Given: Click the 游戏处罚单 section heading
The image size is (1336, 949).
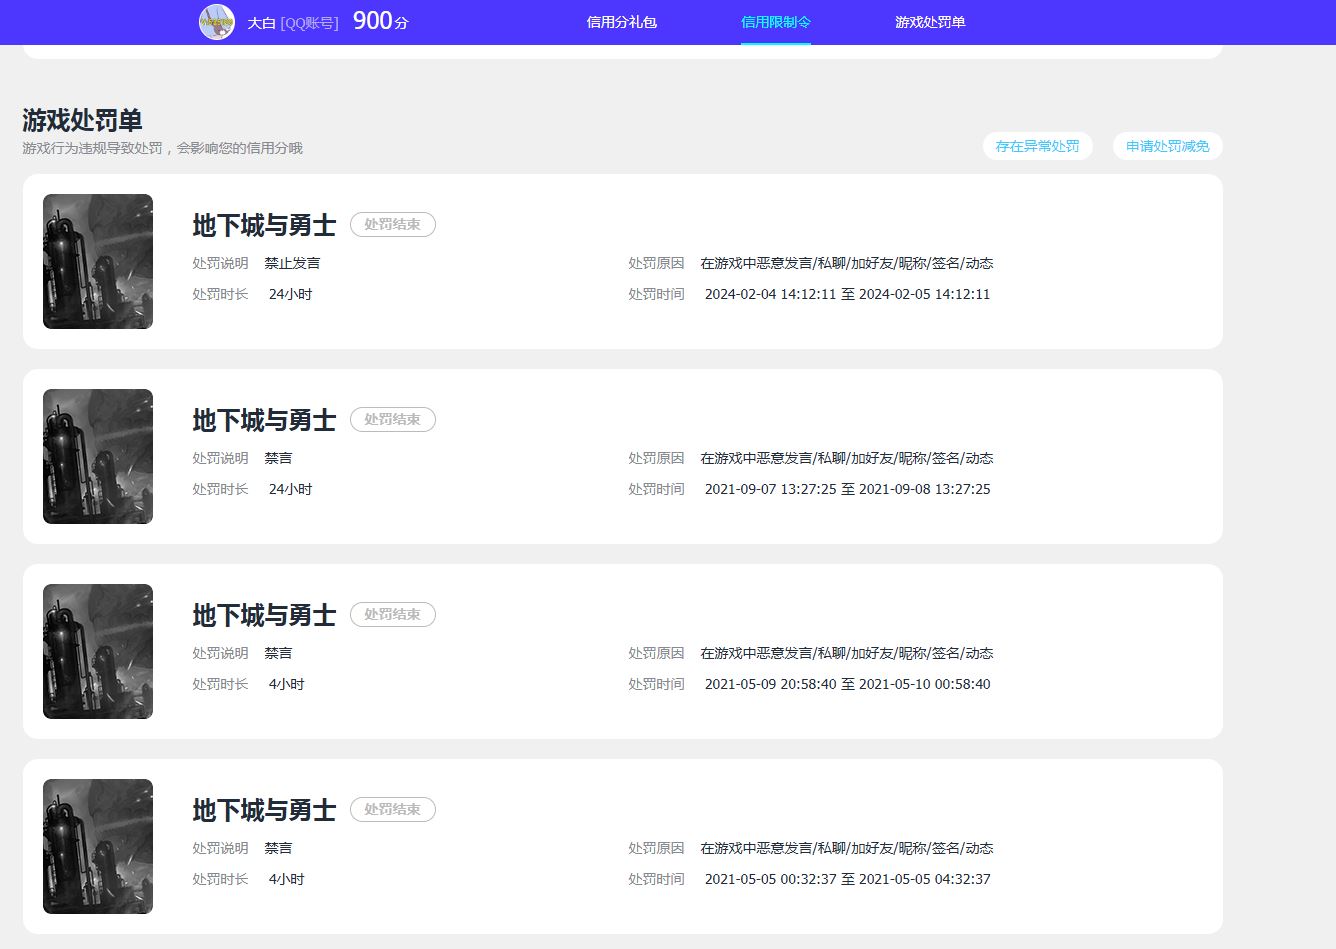Looking at the screenshot, I should click(82, 120).
